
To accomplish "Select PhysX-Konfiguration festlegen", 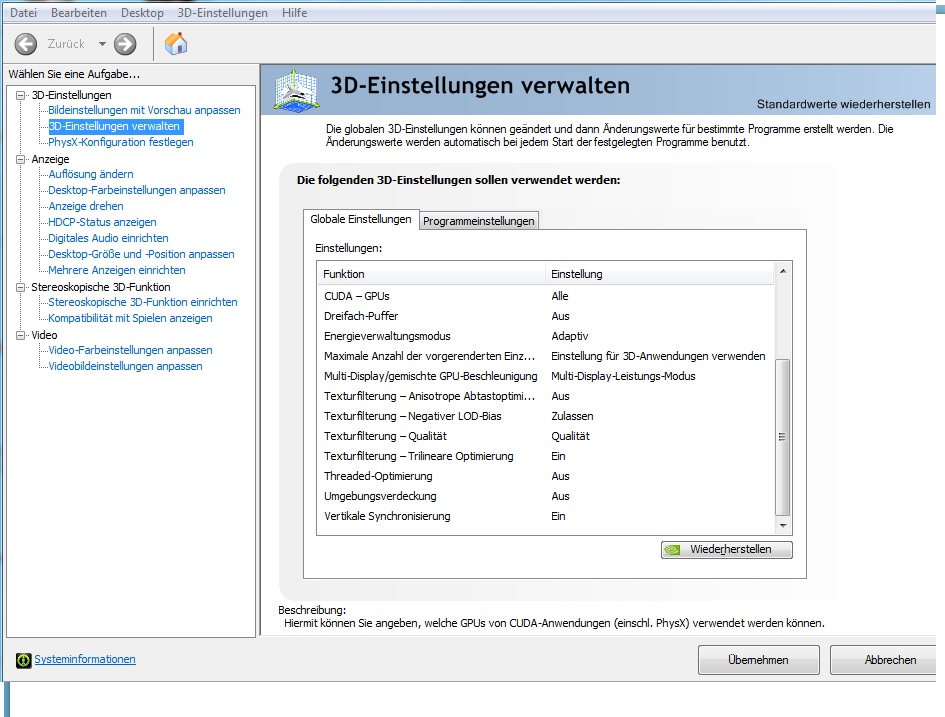I will point(121,142).
